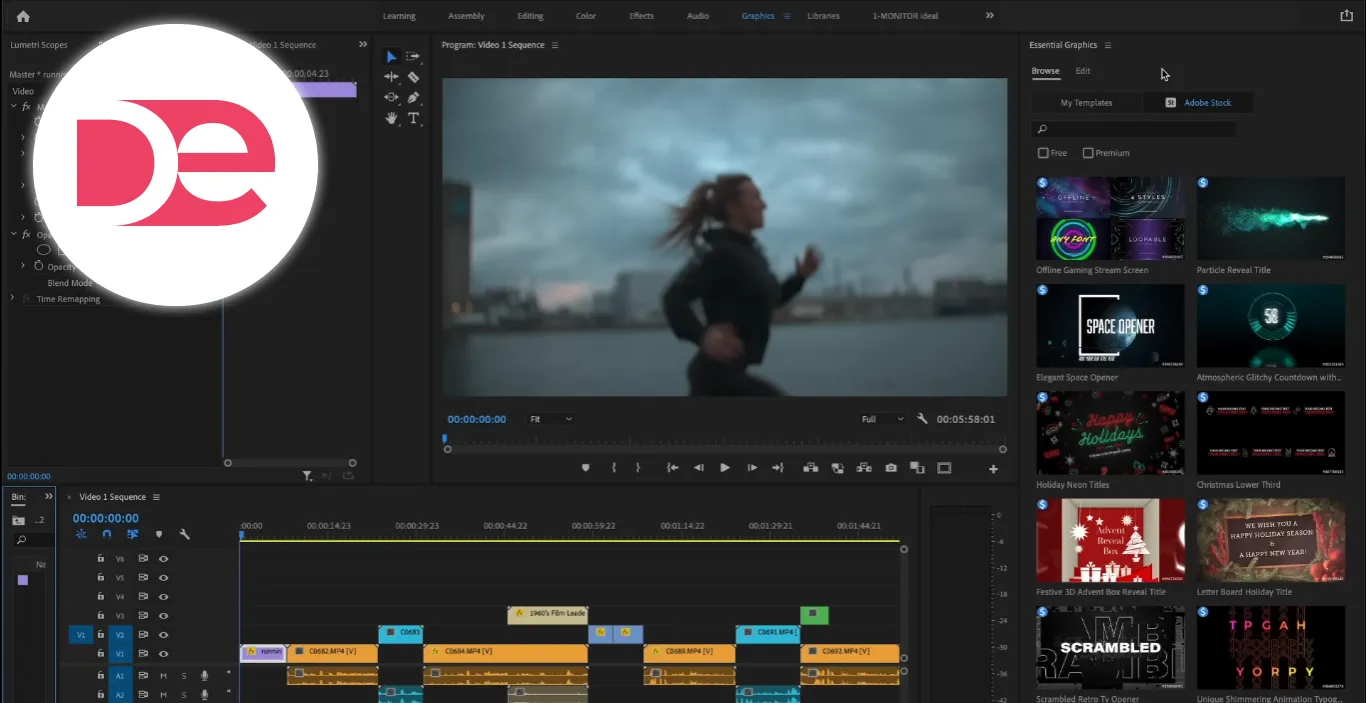
Task: Show workspace overflow chevrons
Action: [990, 16]
